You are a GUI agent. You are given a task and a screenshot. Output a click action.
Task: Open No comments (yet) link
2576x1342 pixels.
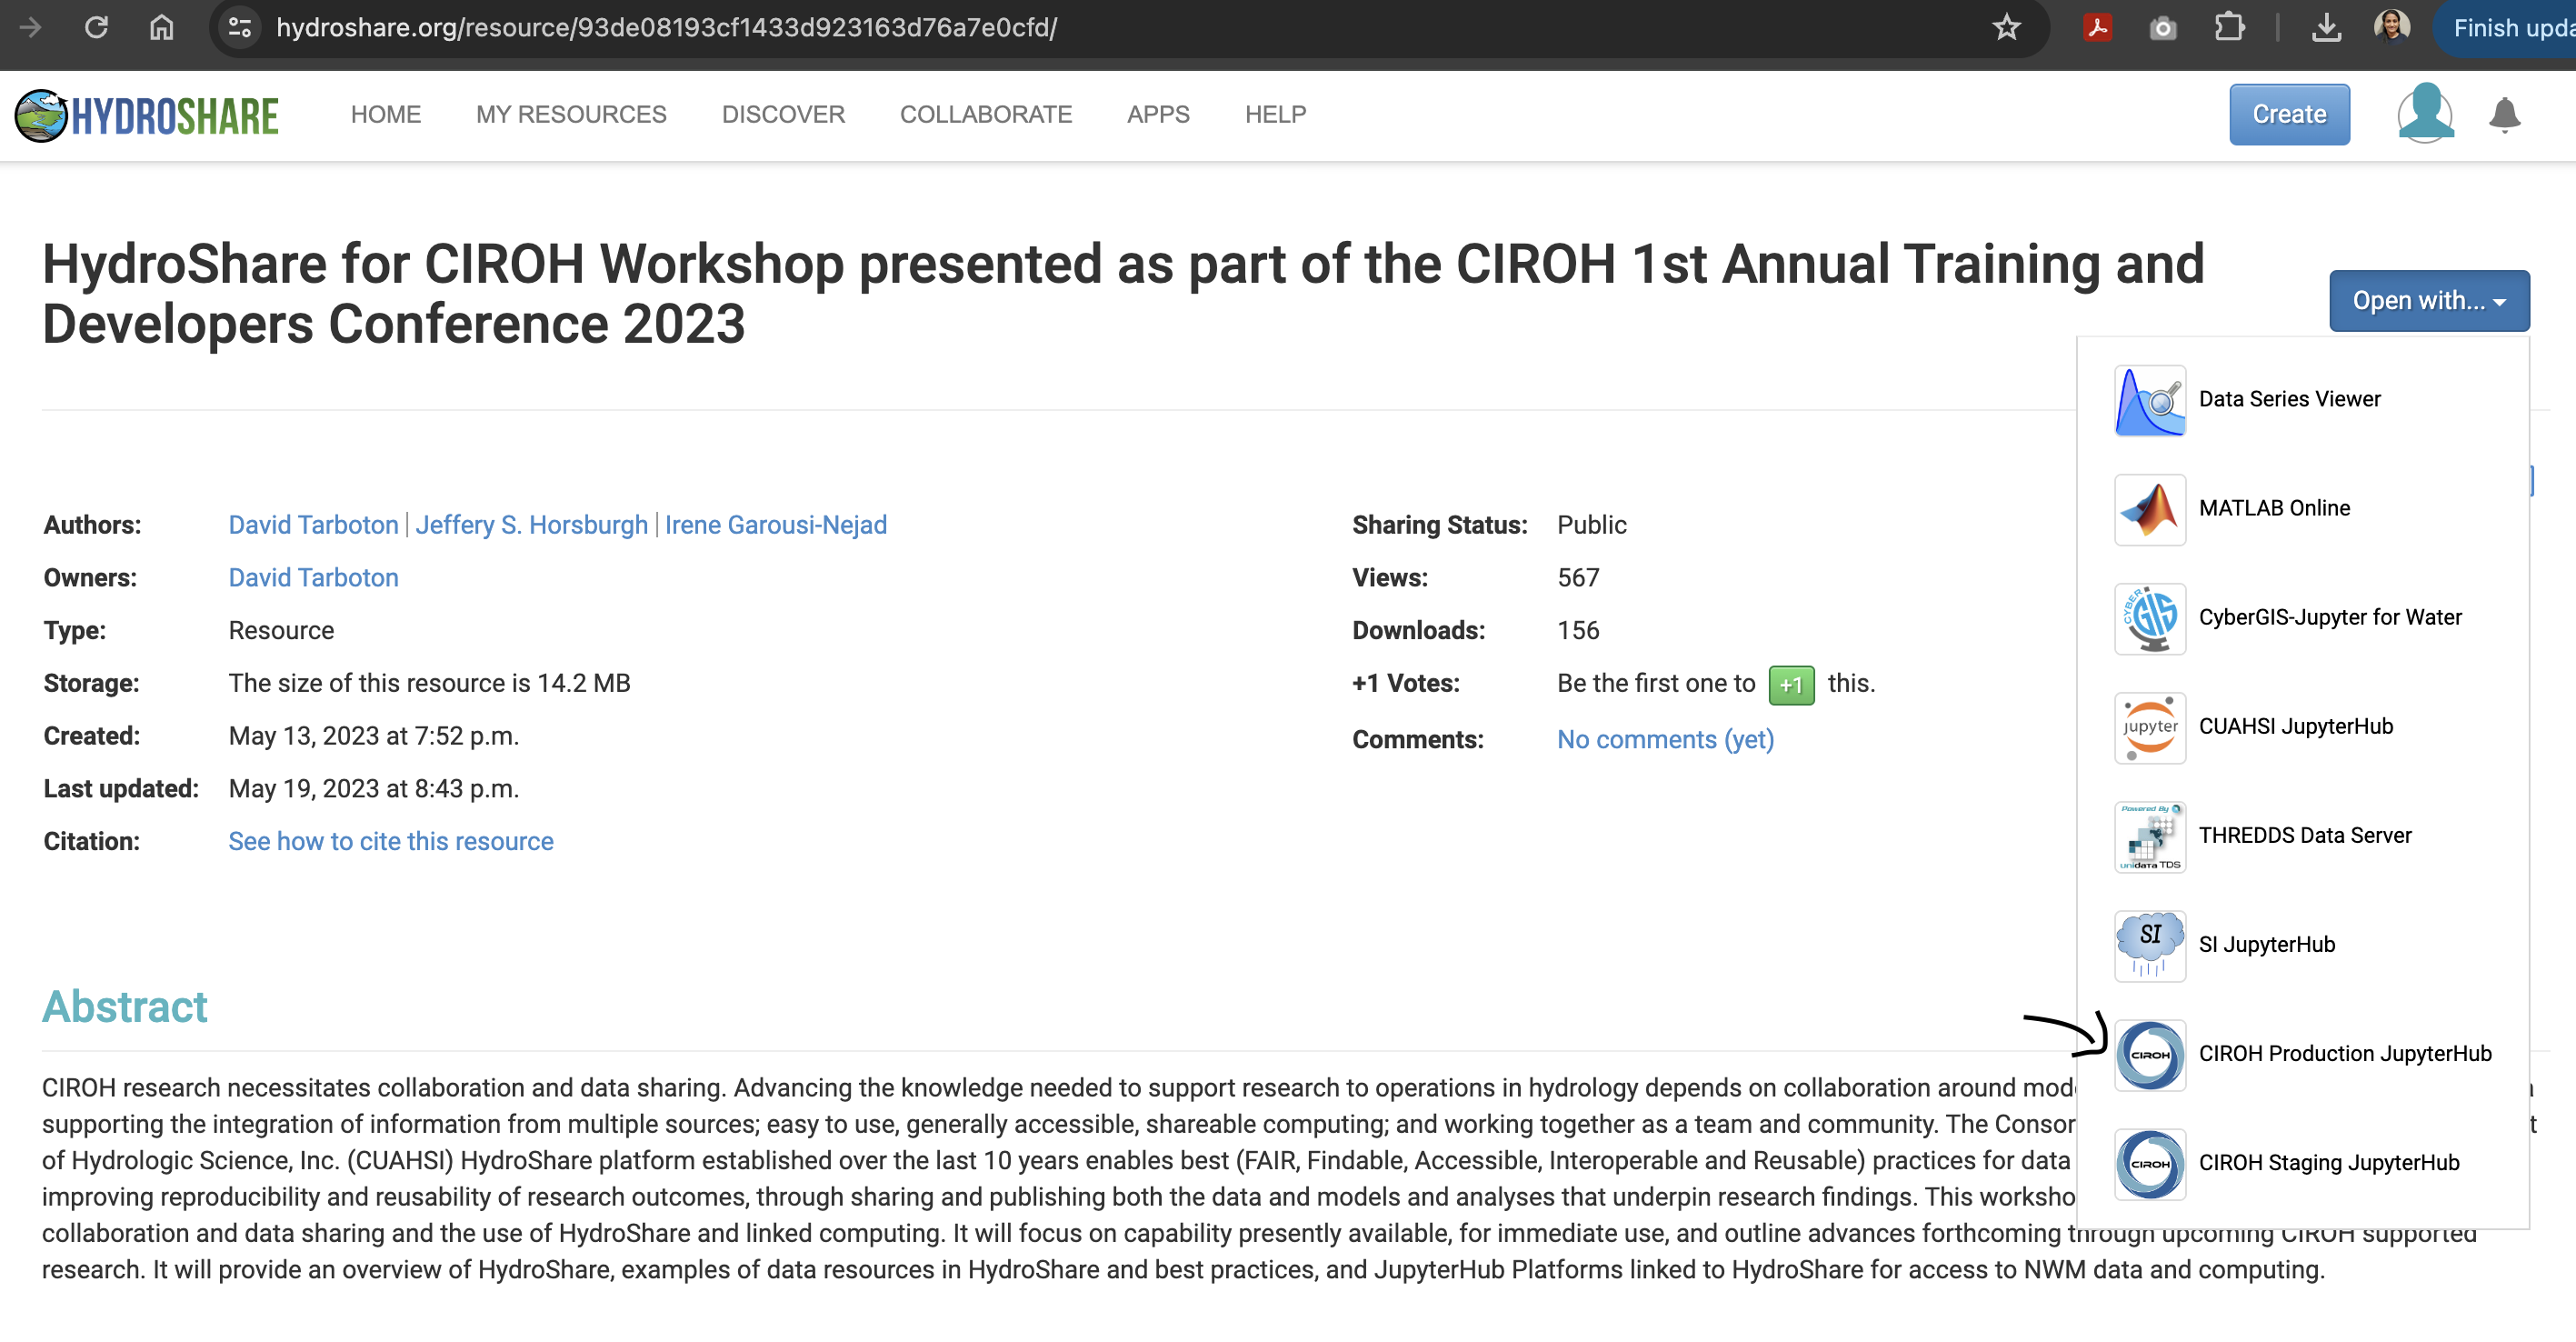tap(1665, 739)
